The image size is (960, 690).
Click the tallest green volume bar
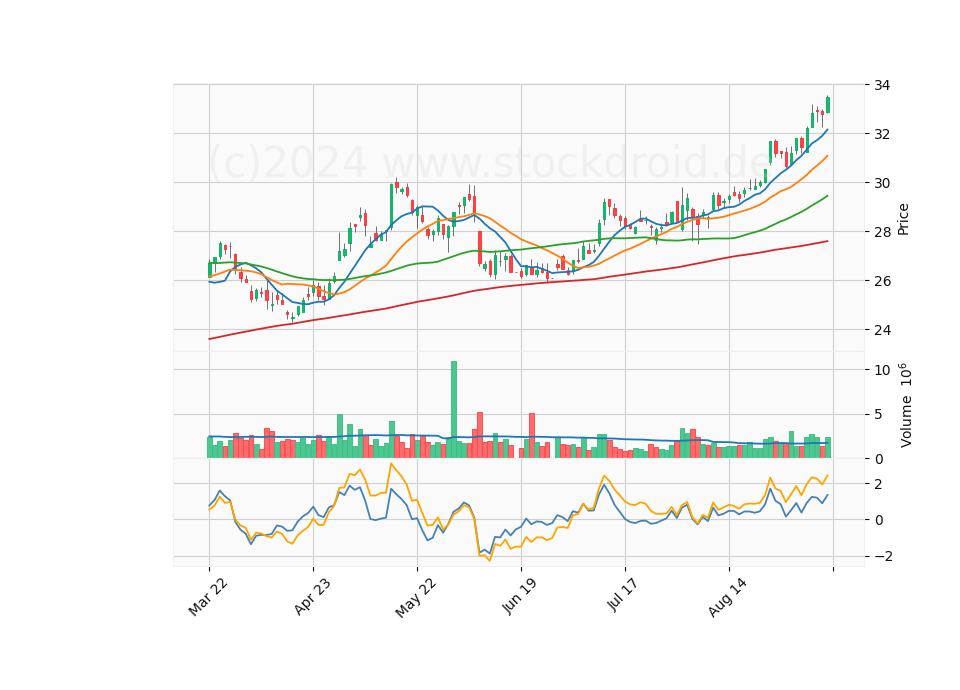coord(454,410)
